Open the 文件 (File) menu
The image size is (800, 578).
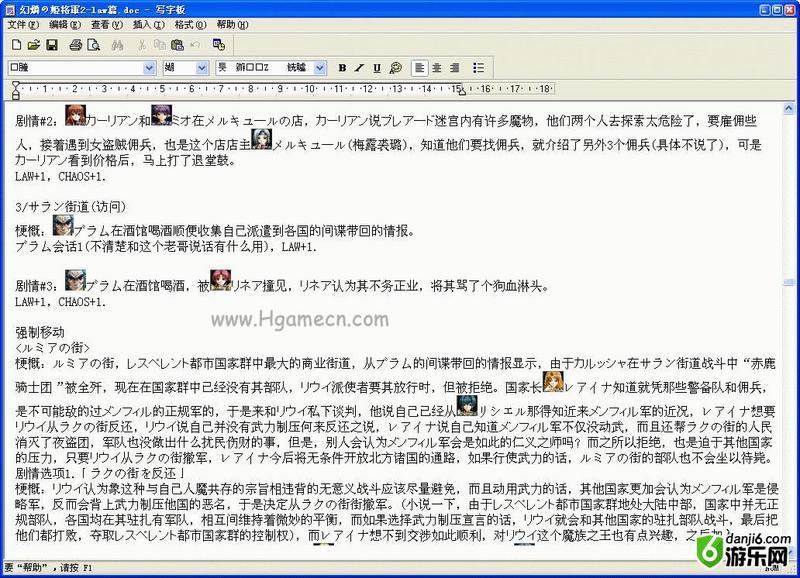pyautogui.click(x=17, y=24)
